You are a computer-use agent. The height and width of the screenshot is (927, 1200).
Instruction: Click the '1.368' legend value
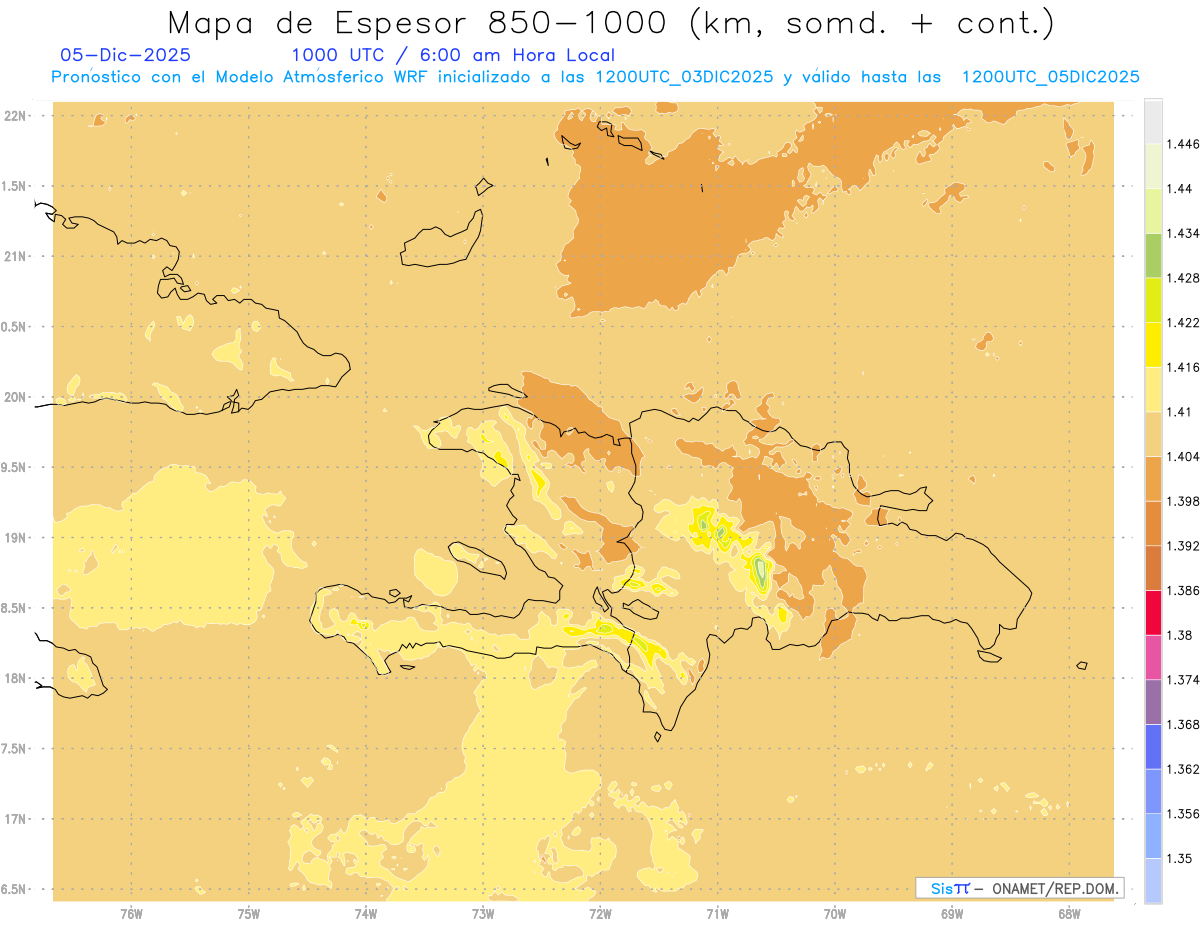tap(1185, 725)
